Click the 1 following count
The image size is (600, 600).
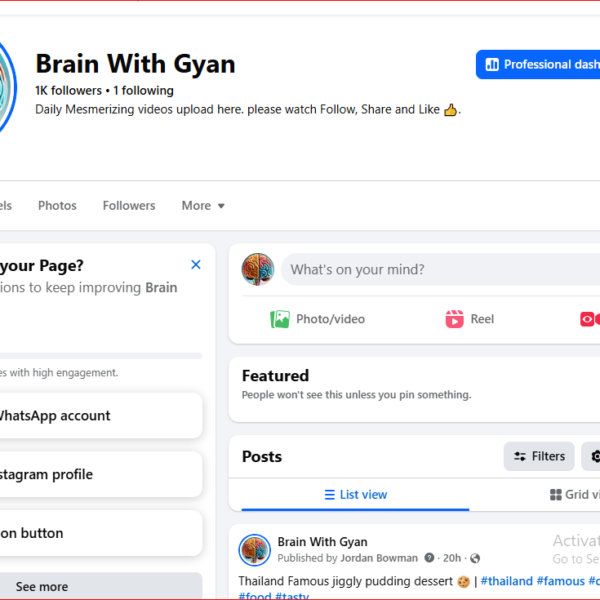(x=143, y=91)
